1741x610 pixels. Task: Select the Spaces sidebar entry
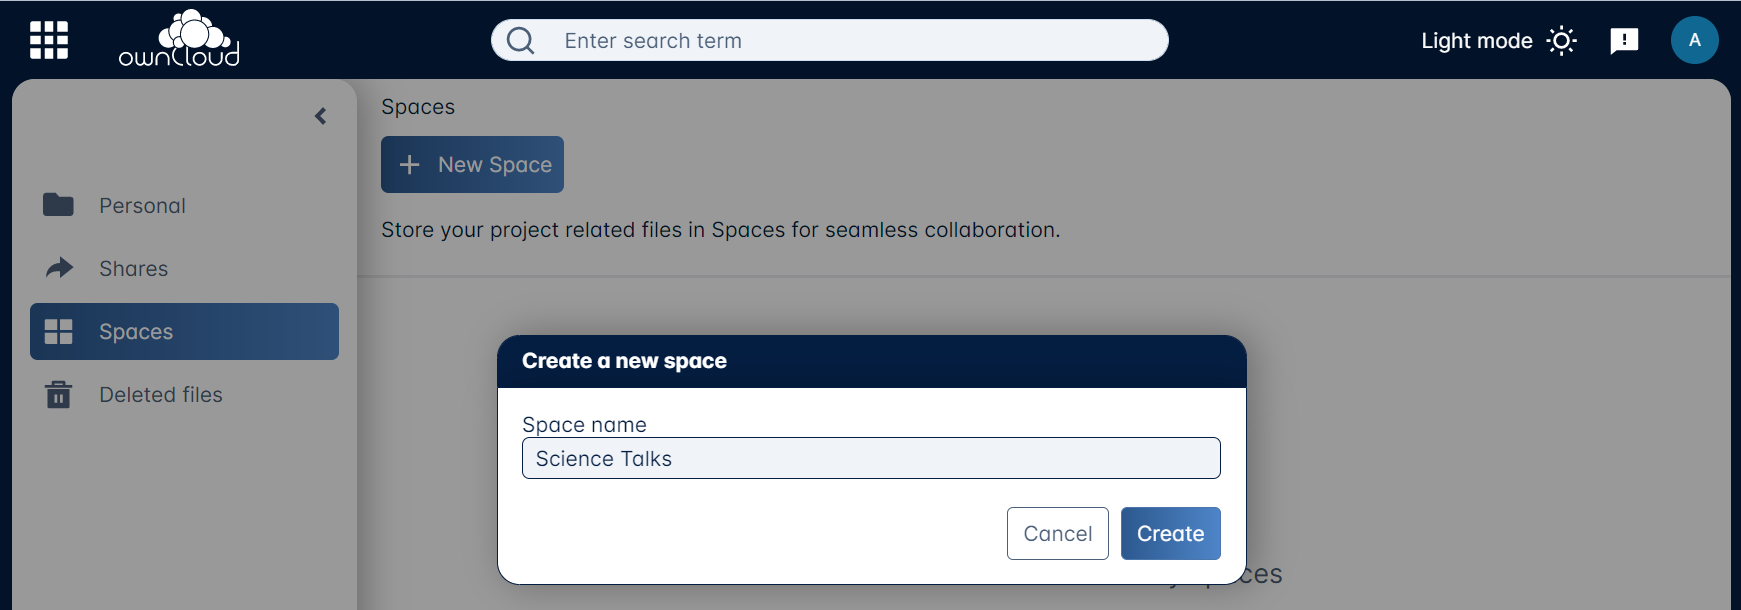click(136, 331)
